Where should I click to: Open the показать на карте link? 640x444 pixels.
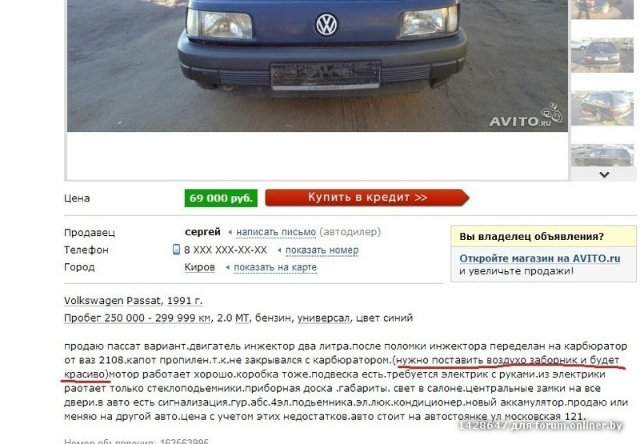pyautogui.click(x=275, y=268)
